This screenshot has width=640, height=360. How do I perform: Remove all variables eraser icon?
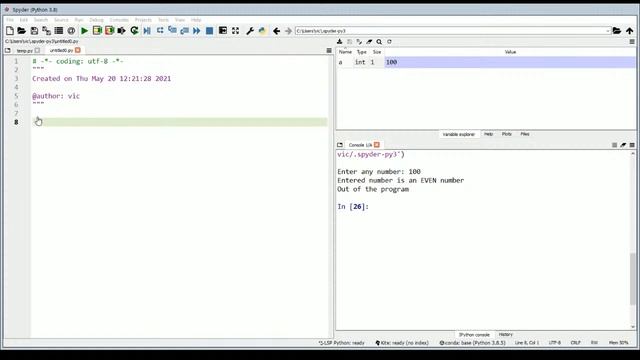coord(369,42)
